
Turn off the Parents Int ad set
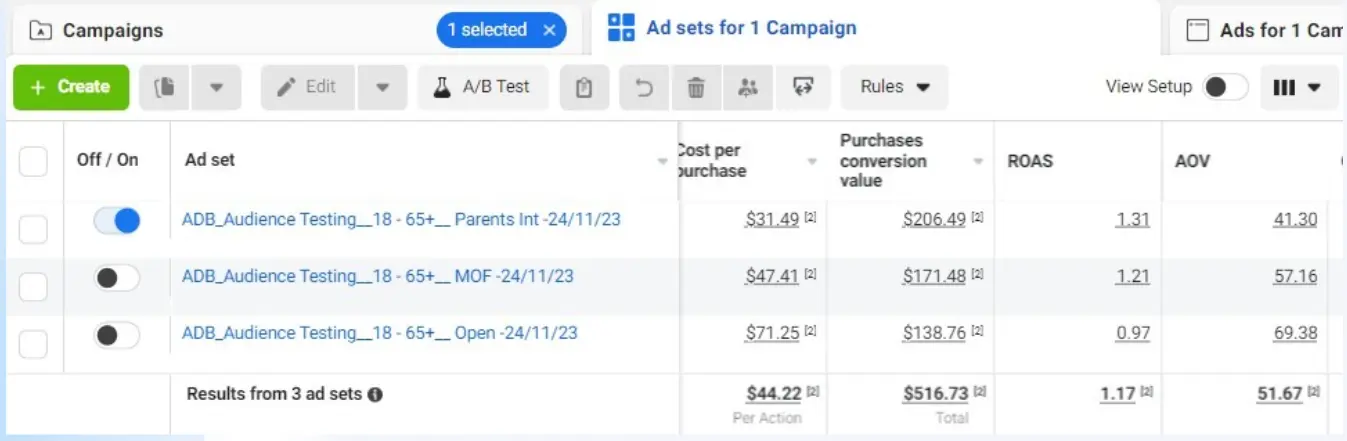pos(117,220)
